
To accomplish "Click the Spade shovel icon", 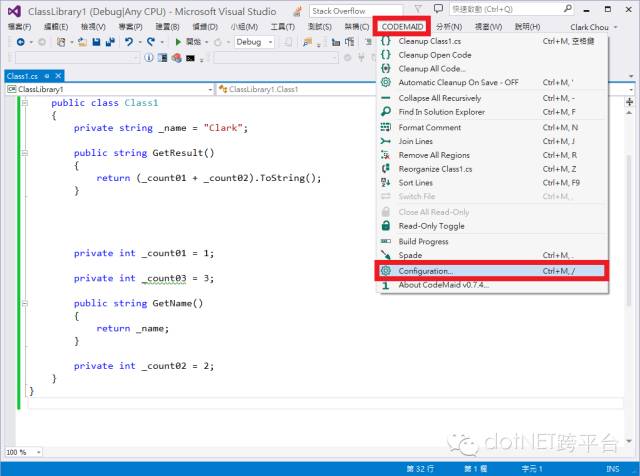I will coord(385,255).
